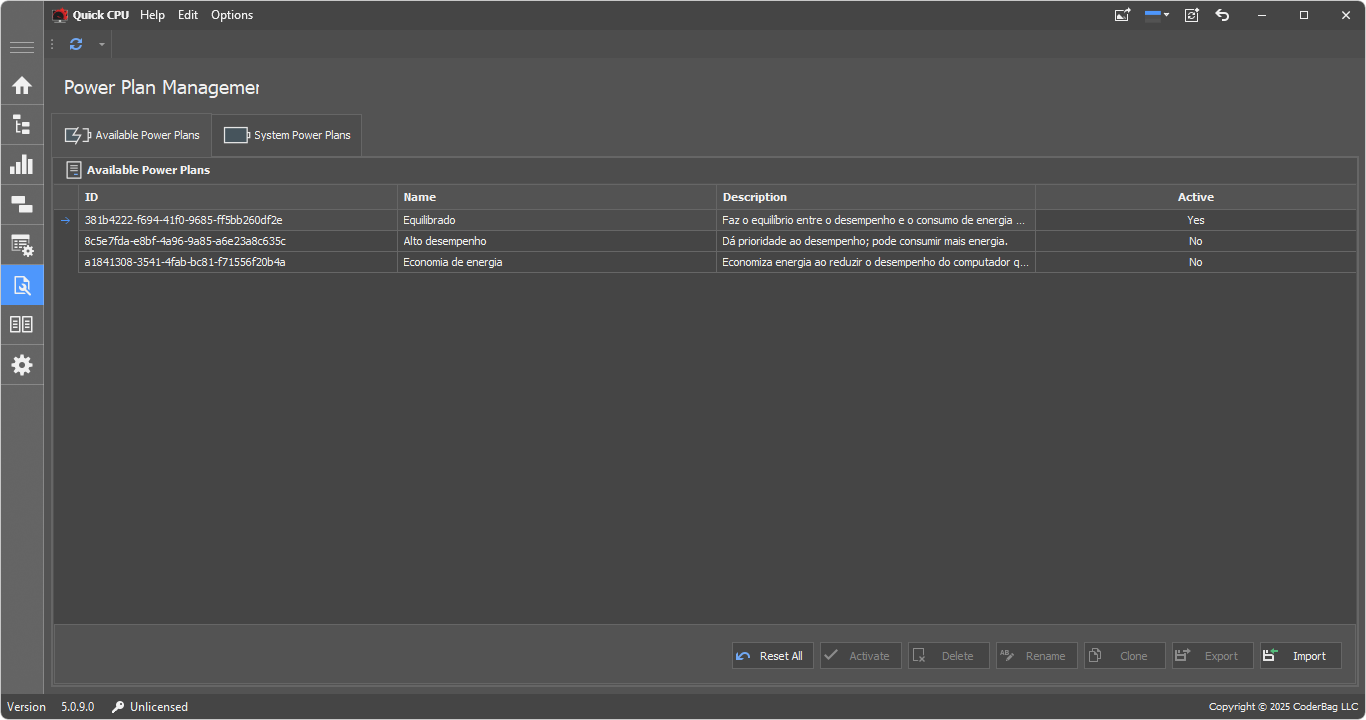Viewport: 1366px width, 720px height.
Task: Open the Options menu
Action: click(232, 15)
